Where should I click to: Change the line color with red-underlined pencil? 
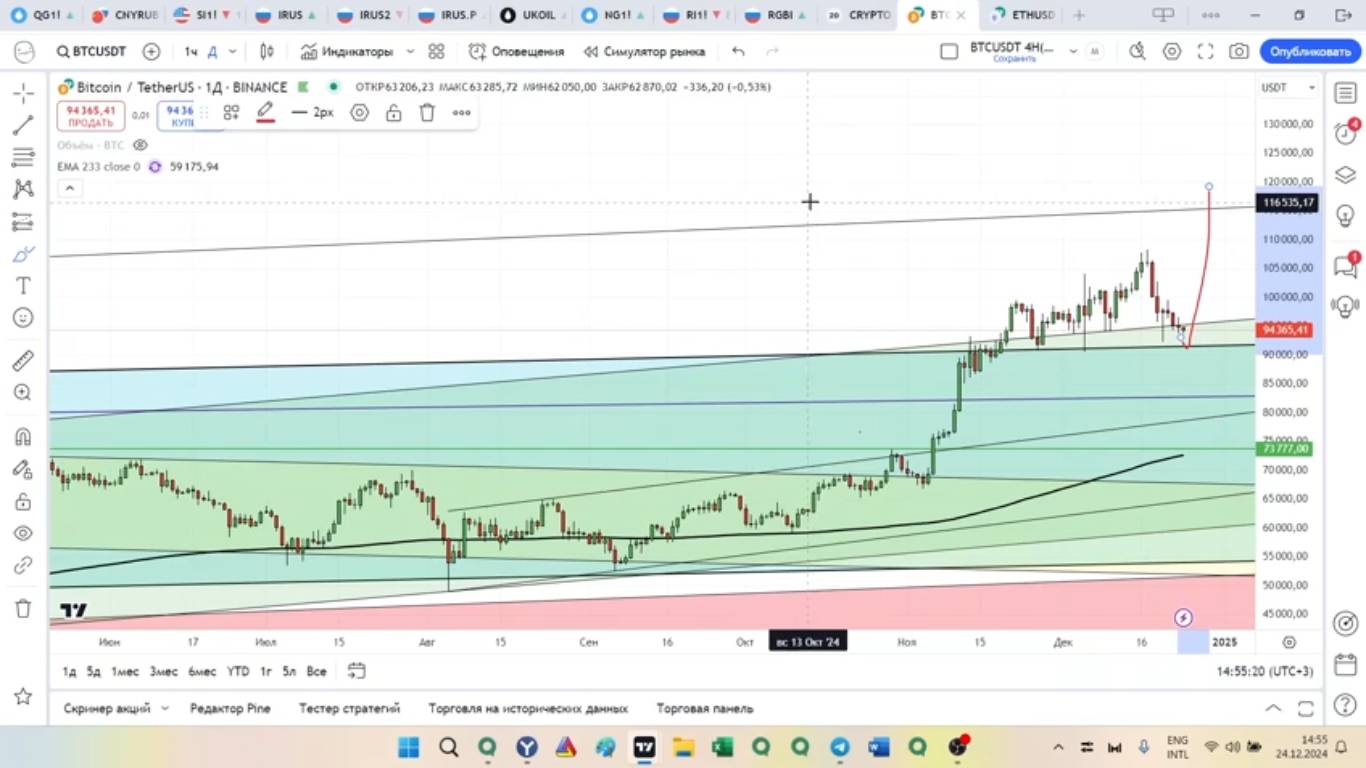click(x=265, y=113)
